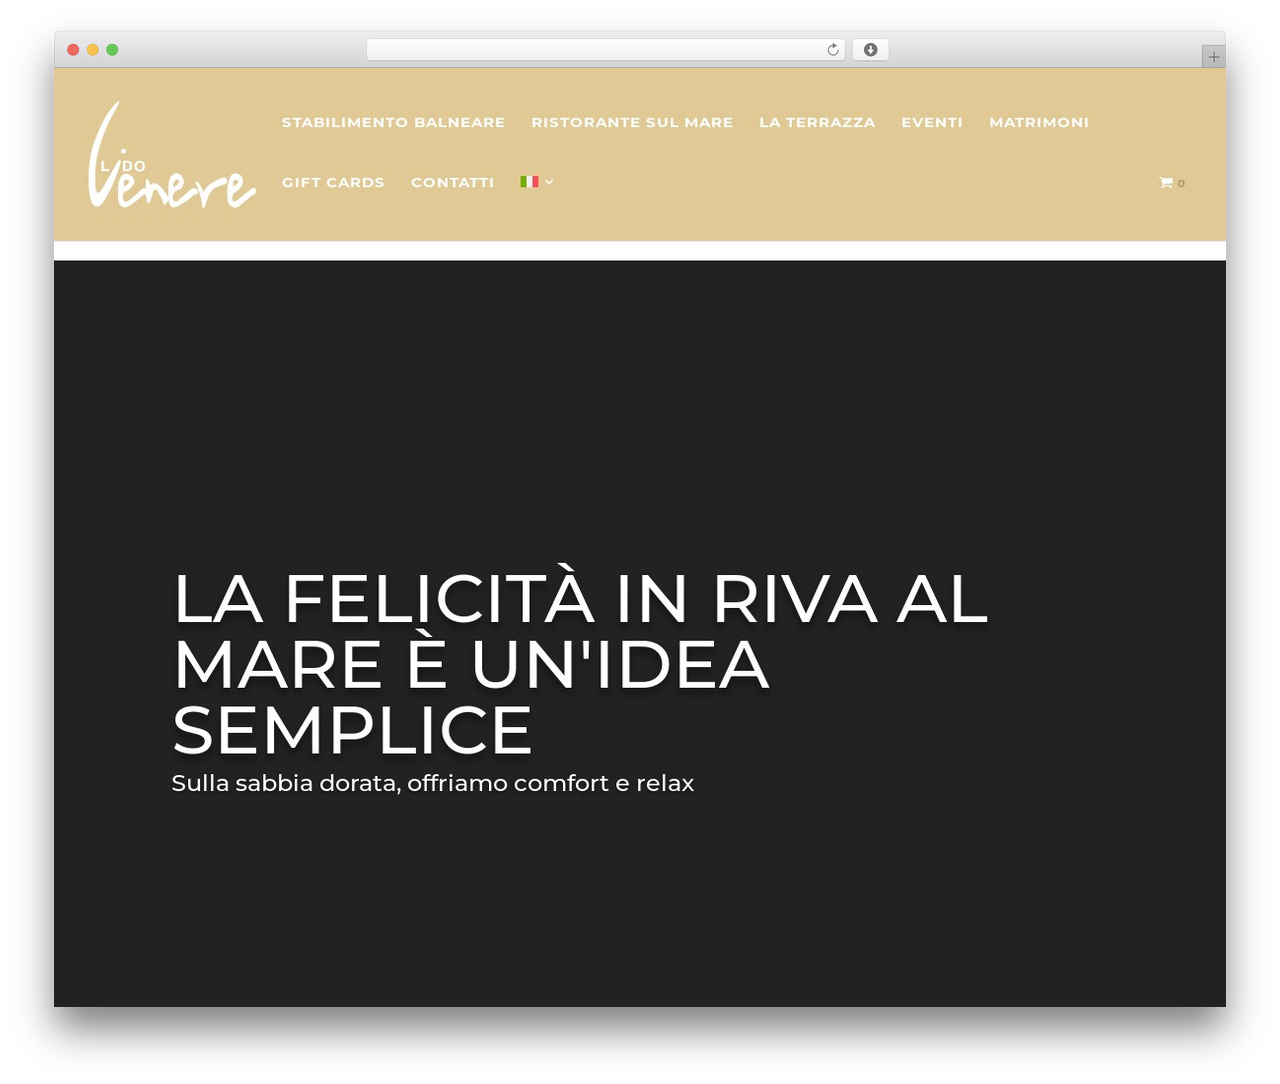The height and width of the screenshot is (1084, 1280).
Task: Click the Lido Venere logo
Action: [172, 155]
